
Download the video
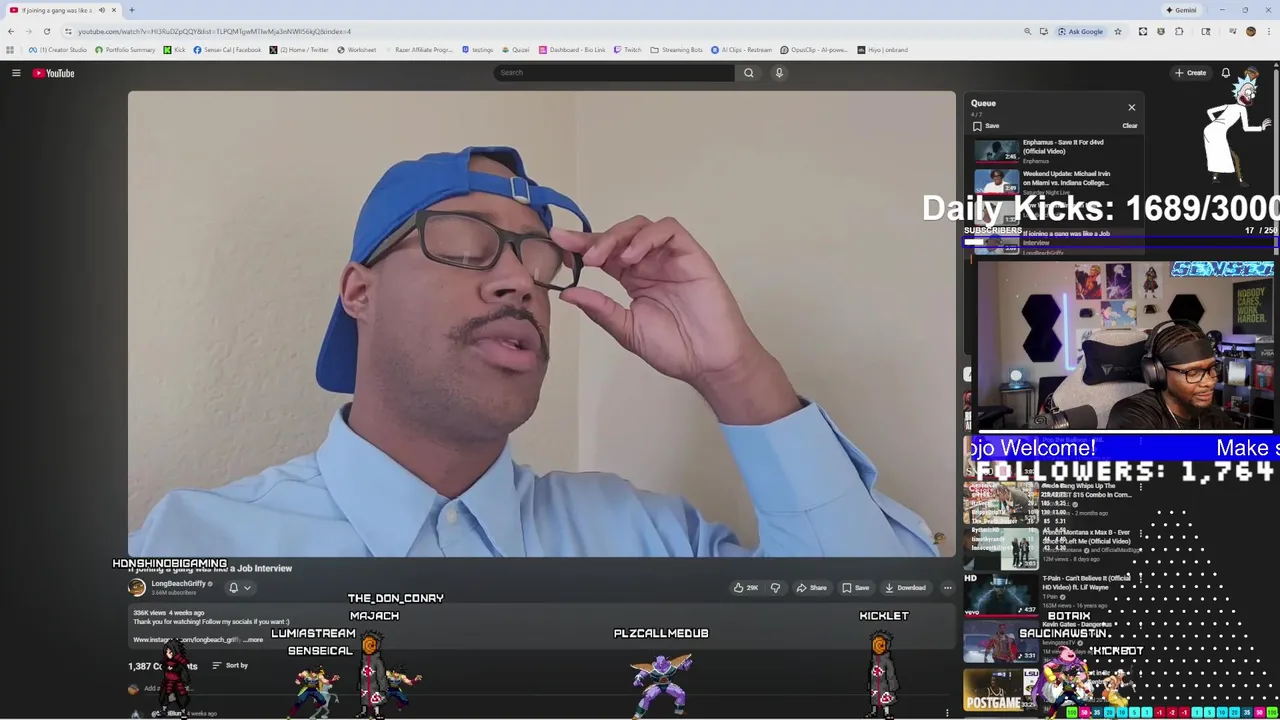tap(905, 588)
